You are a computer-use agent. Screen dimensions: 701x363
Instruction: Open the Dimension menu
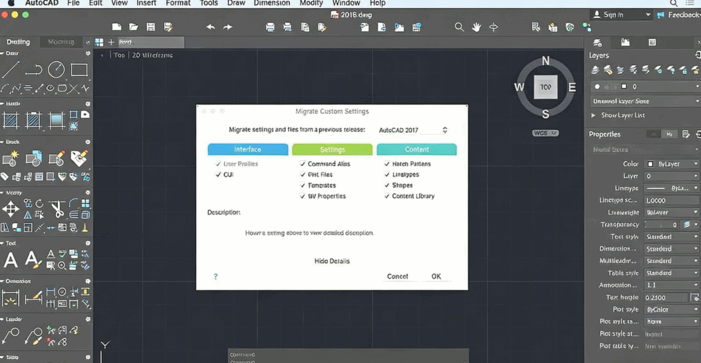click(x=272, y=3)
